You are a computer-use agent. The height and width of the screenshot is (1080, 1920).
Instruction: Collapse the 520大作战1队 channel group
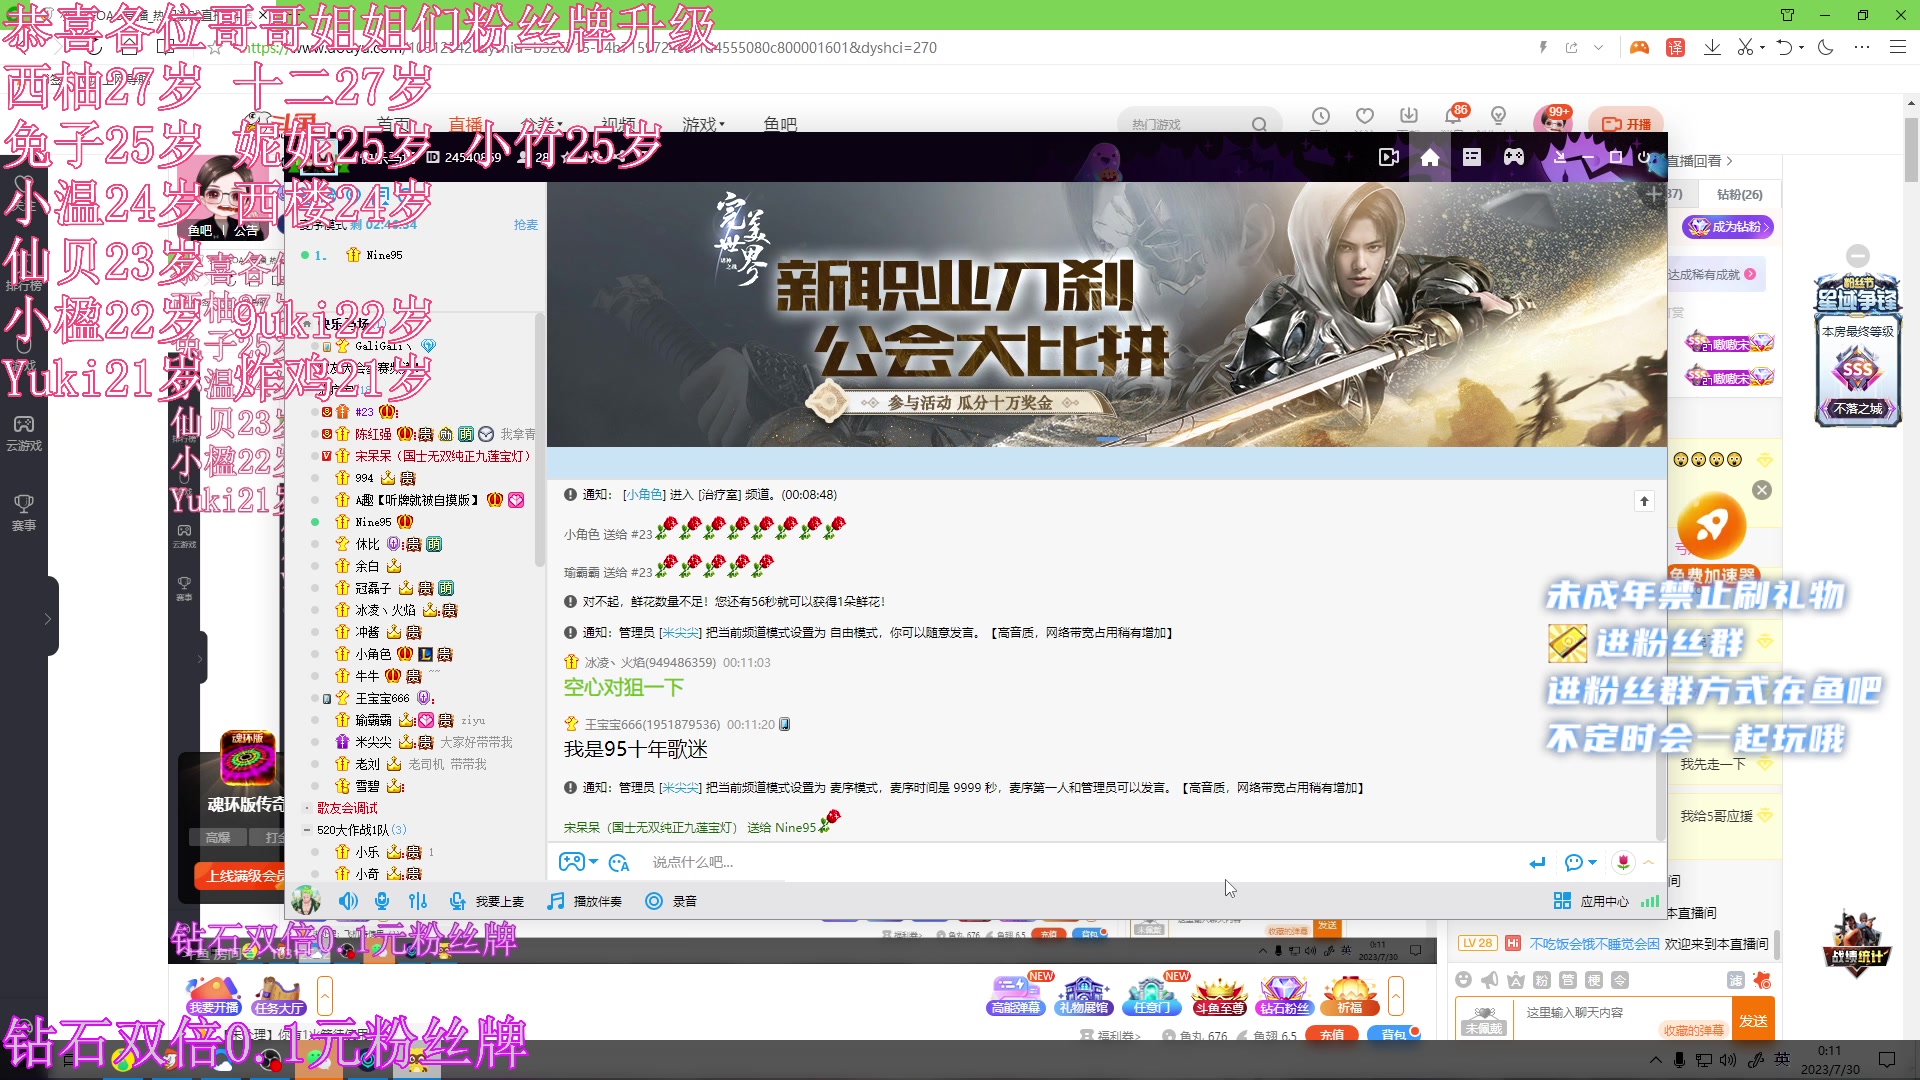pos(307,830)
